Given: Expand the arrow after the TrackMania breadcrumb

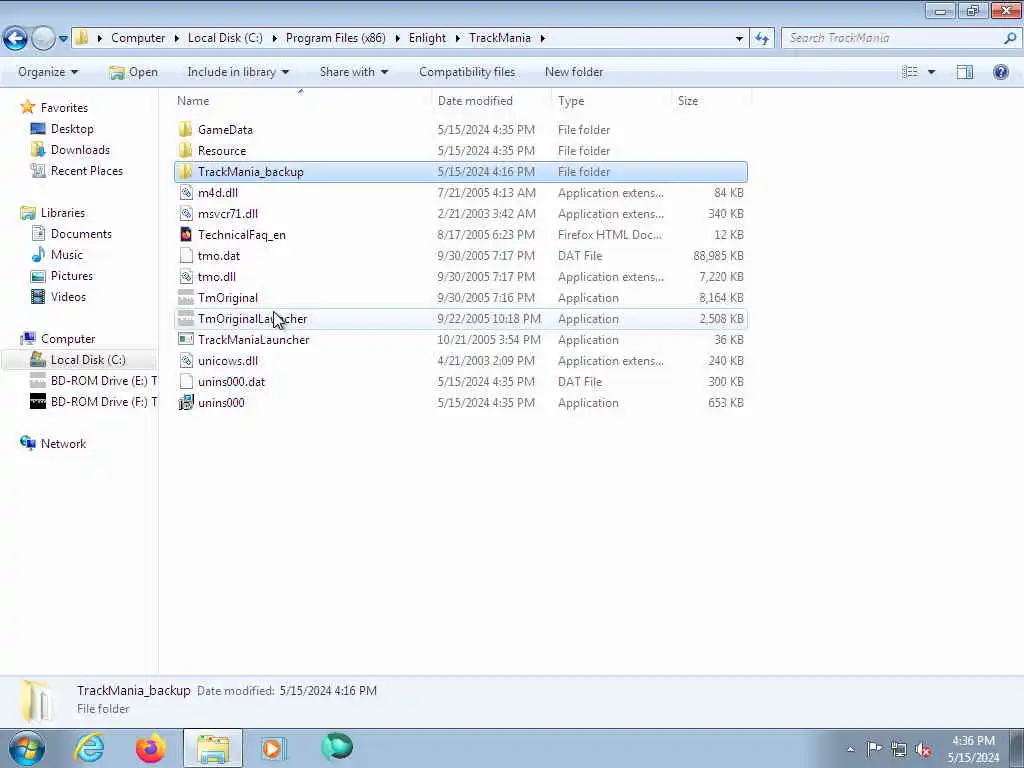Looking at the screenshot, I should (x=543, y=39).
